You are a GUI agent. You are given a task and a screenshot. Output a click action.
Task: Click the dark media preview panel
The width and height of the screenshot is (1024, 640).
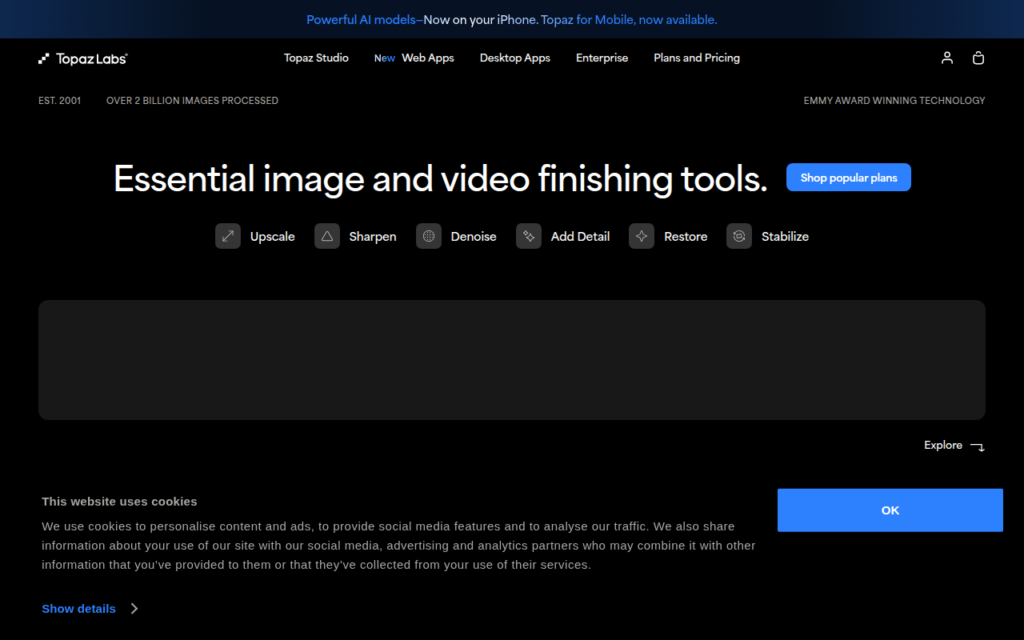tap(512, 360)
